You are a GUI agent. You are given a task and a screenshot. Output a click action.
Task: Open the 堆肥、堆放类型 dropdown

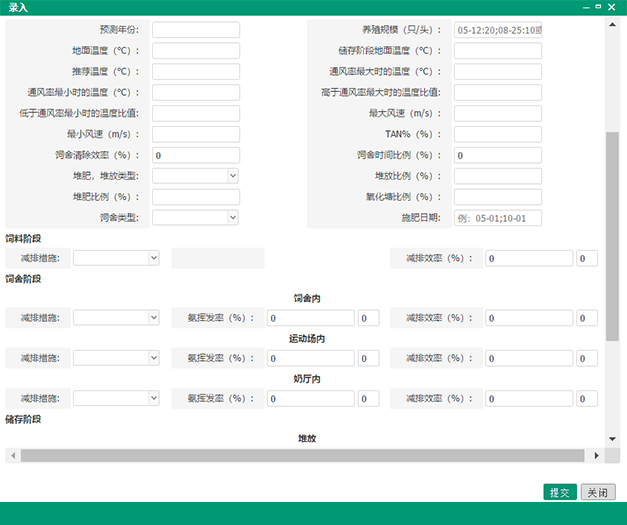pyautogui.click(x=195, y=176)
